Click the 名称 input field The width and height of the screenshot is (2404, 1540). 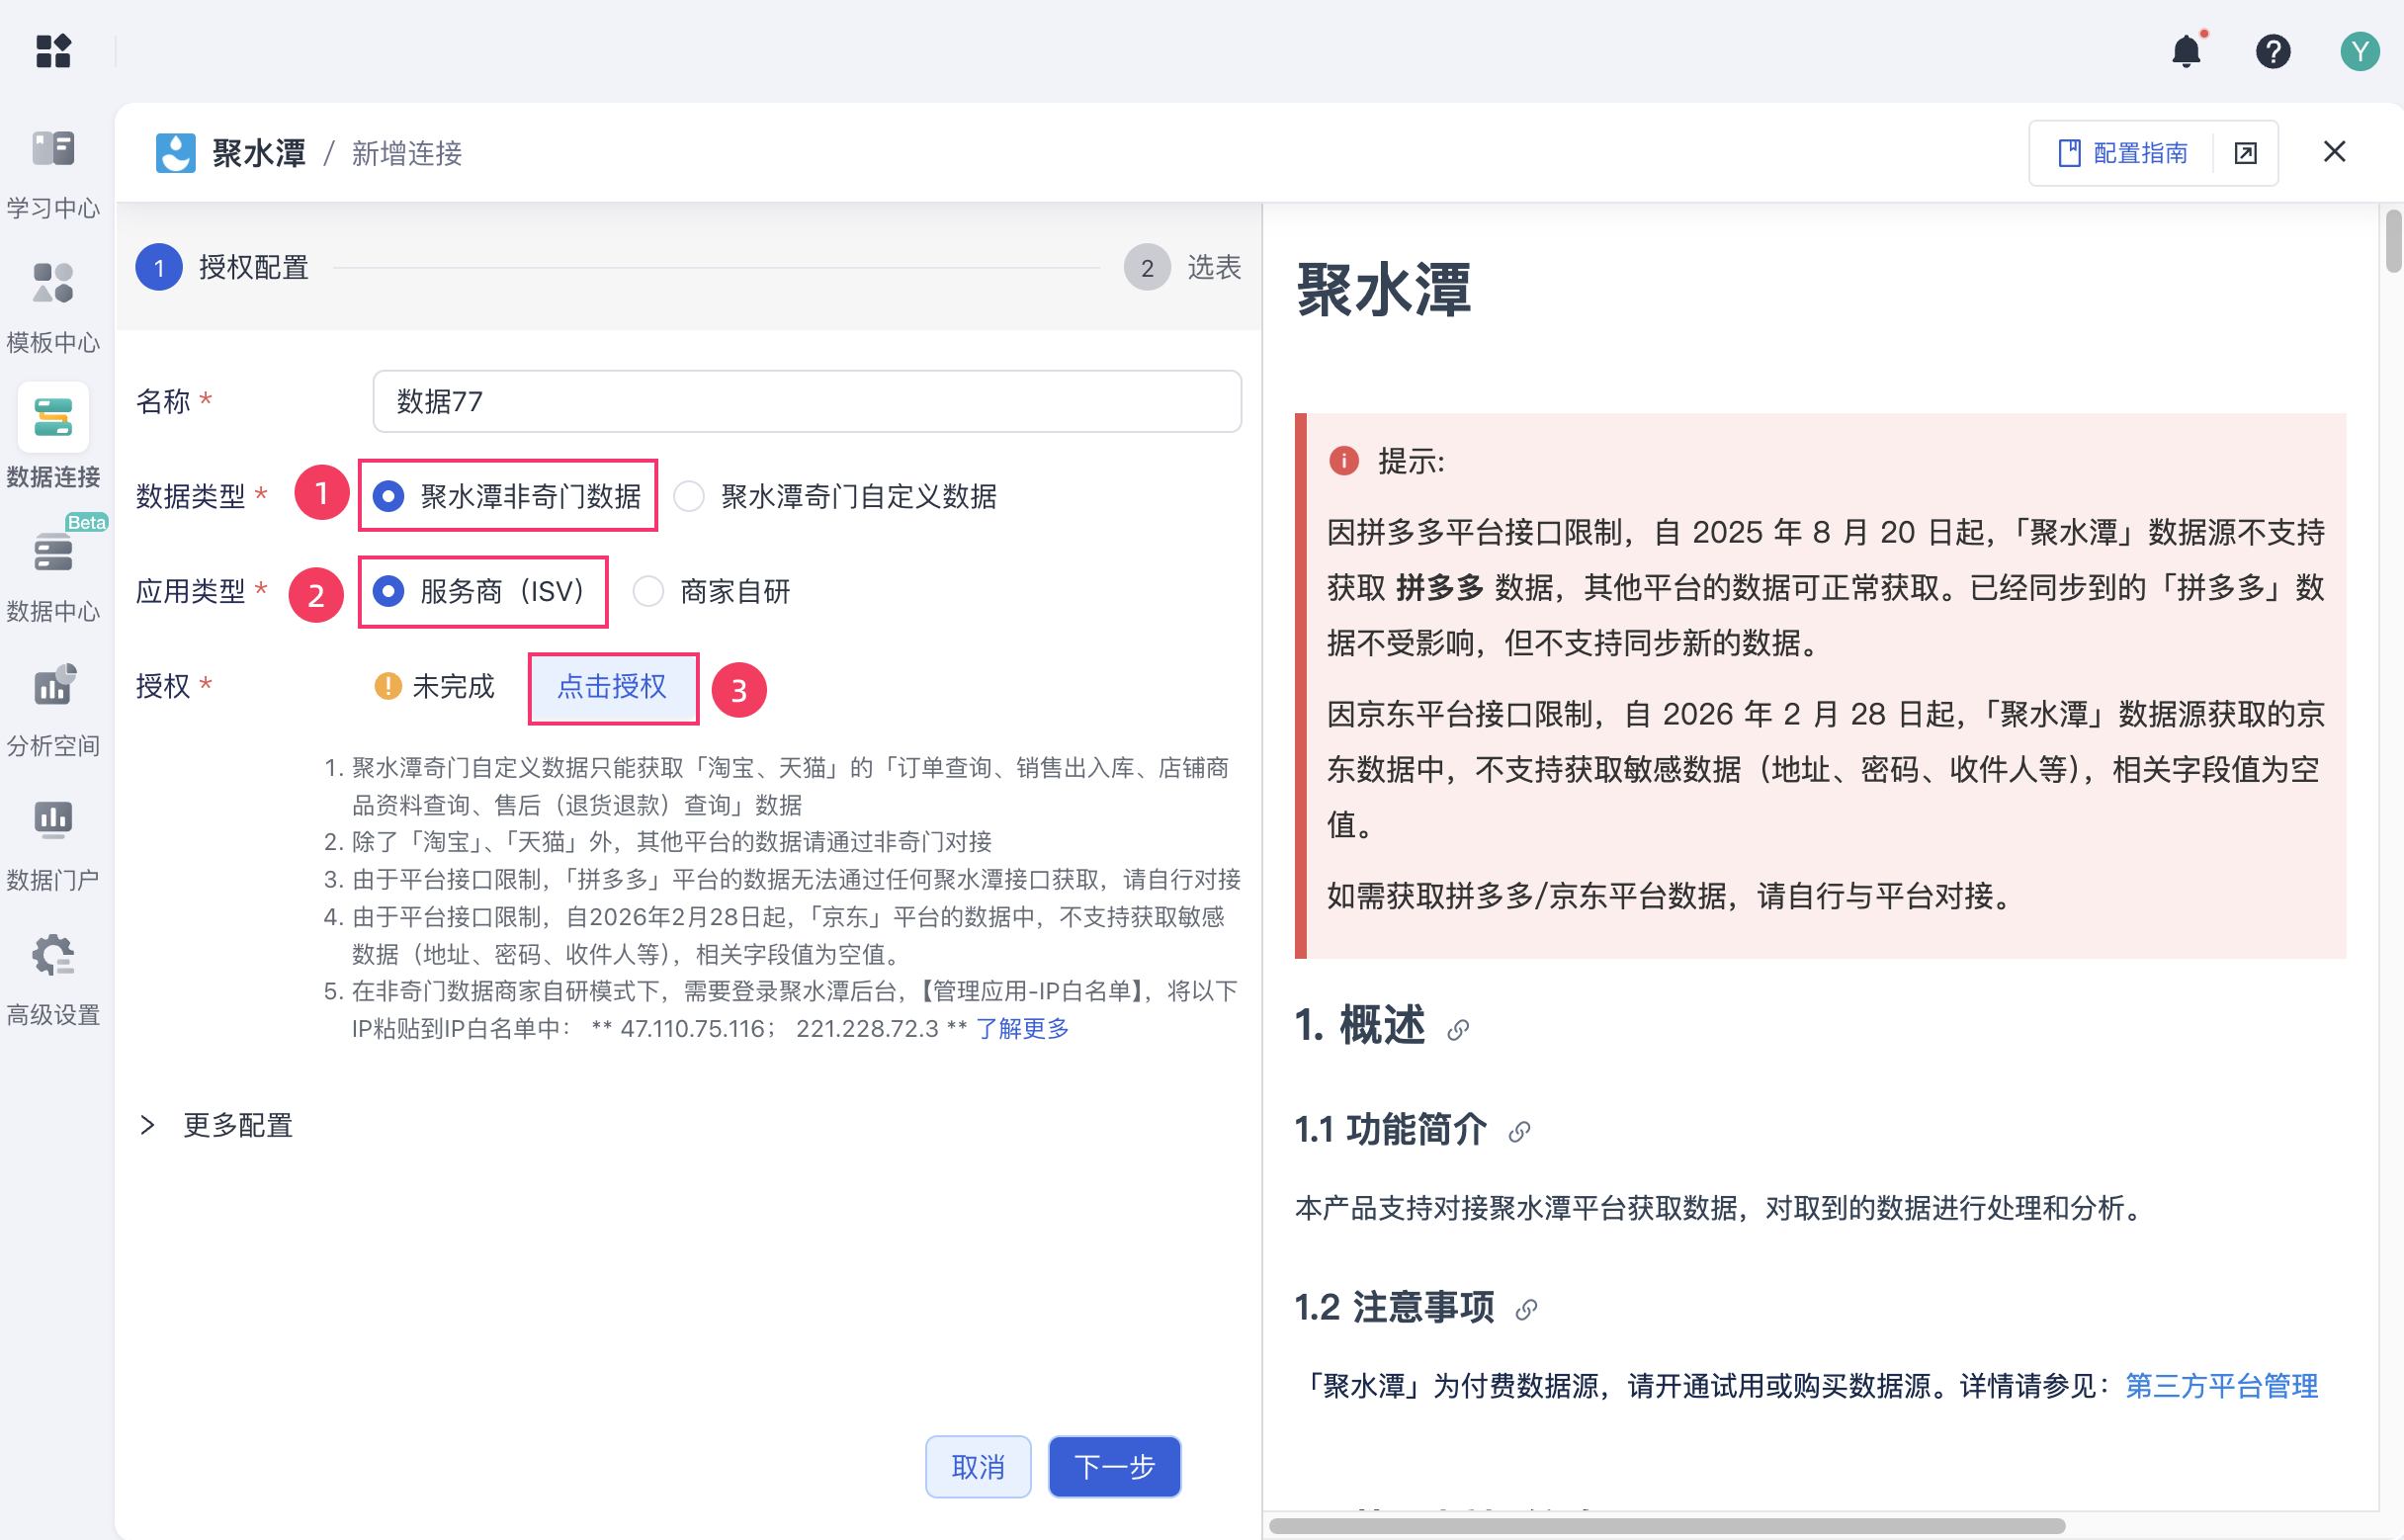click(807, 402)
